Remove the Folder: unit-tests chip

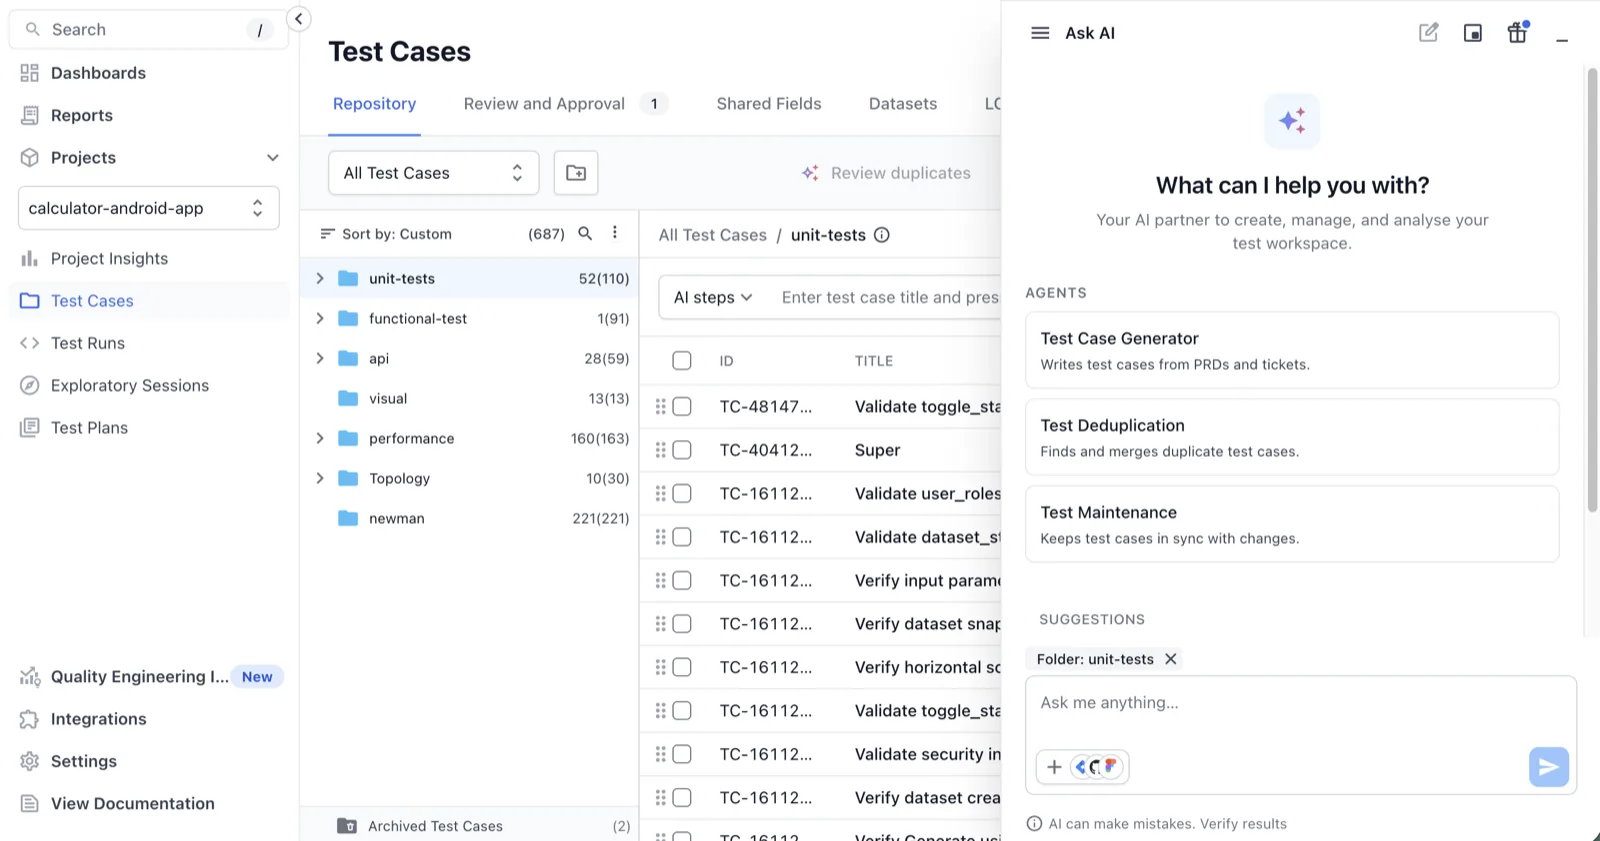point(1171,659)
